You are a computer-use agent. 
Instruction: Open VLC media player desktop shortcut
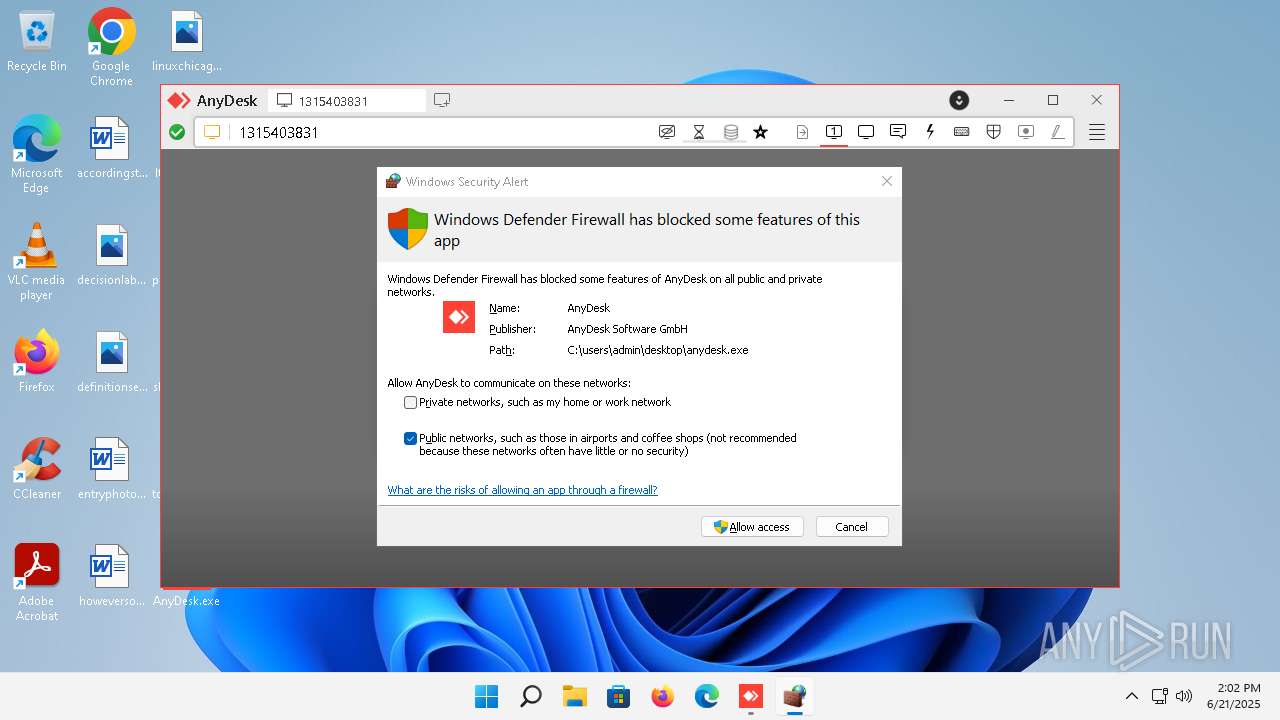click(x=37, y=262)
